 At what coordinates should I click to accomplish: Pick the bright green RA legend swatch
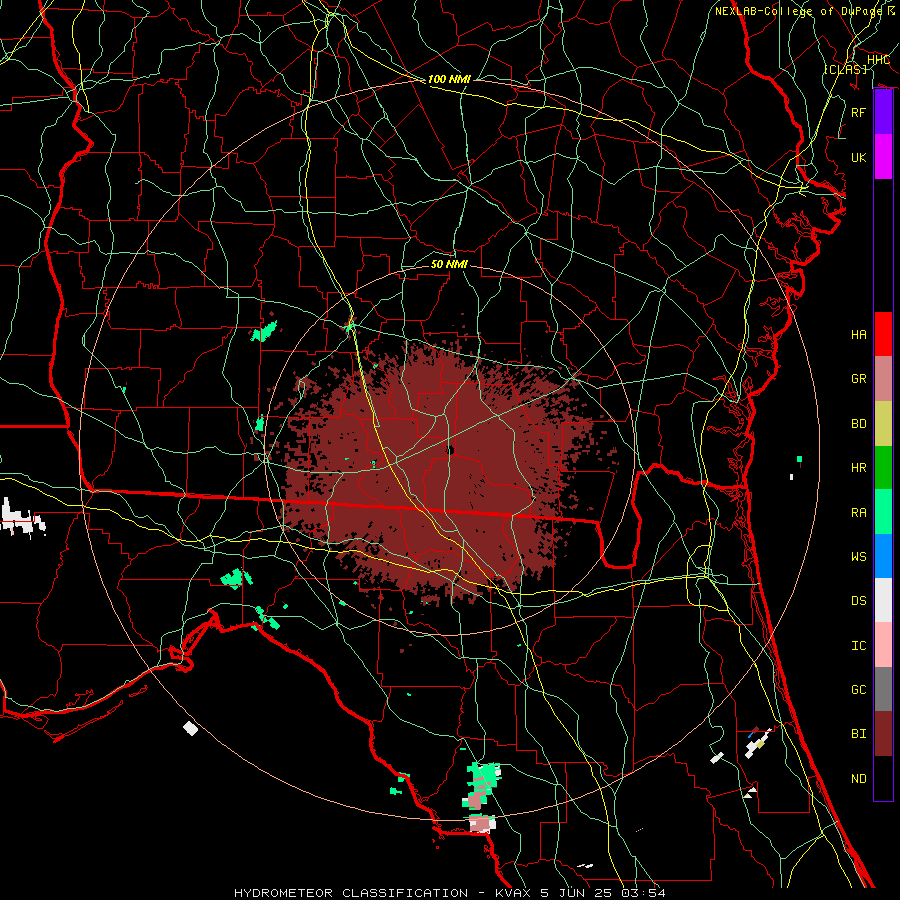click(x=883, y=512)
